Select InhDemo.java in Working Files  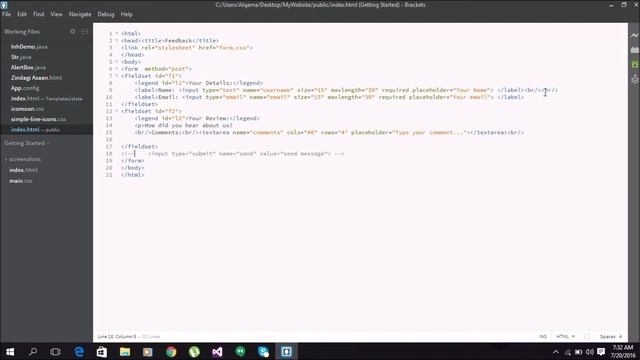(x=29, y=47)
